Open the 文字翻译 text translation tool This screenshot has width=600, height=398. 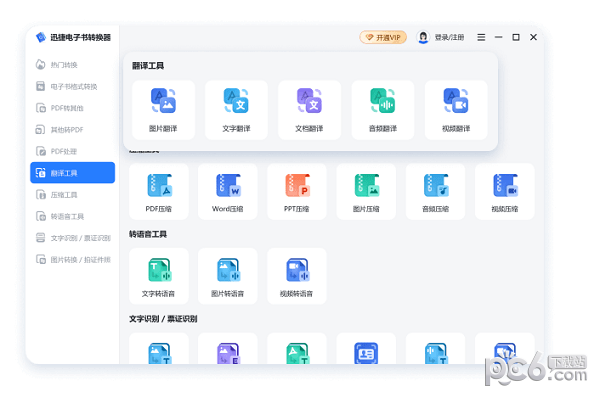pyautogui.click(x=236, y=110)
